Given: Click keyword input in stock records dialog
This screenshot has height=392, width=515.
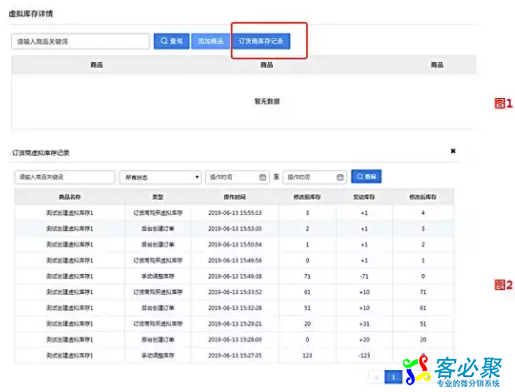Looking at the screenshot, I should [65, 177].
